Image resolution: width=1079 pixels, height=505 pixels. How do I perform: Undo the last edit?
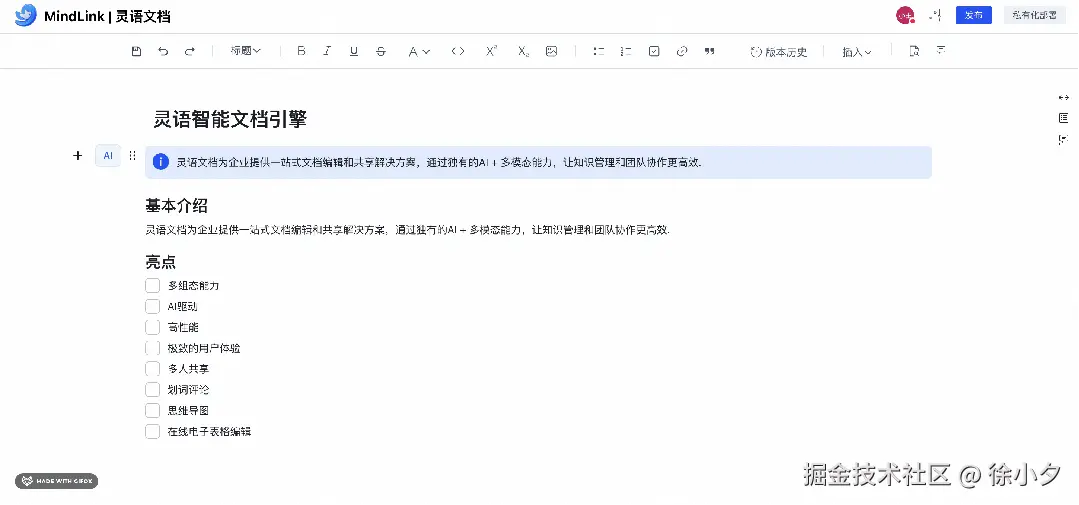tap(163, 51)
